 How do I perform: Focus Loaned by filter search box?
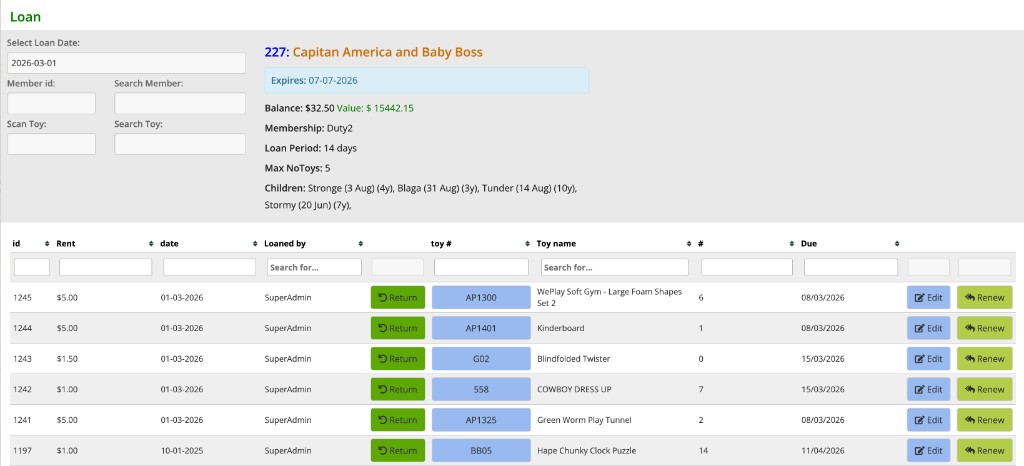click(x=314, y=267)
